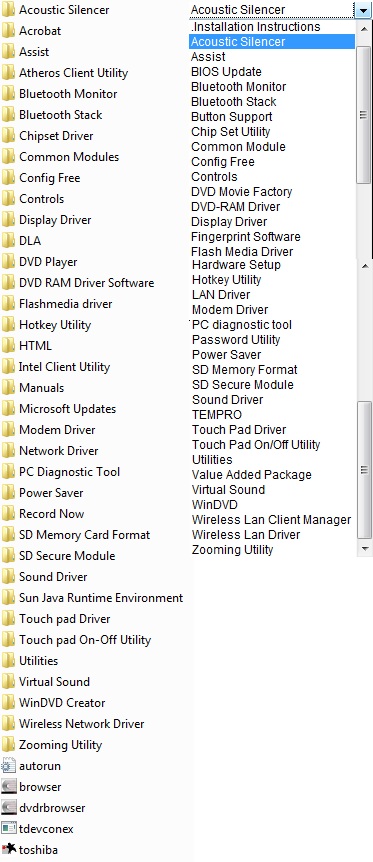Click the lower list's scroll-down arrow

(x=364, y=549)
